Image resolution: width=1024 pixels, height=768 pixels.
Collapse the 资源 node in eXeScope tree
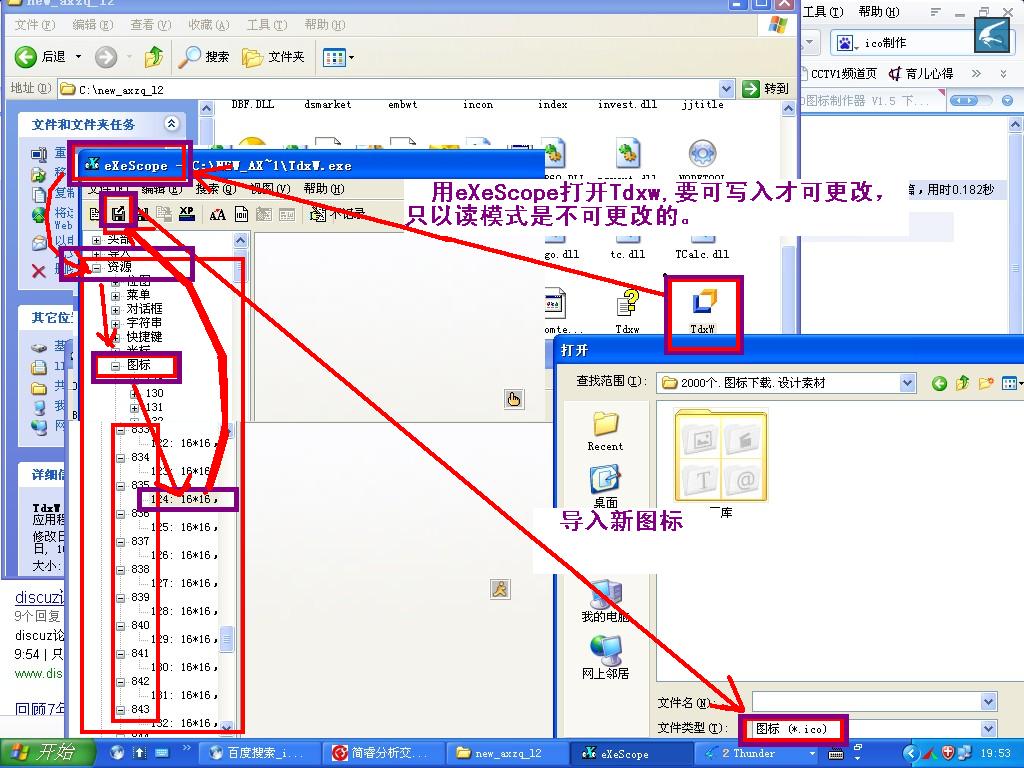[x=97, y=267]
